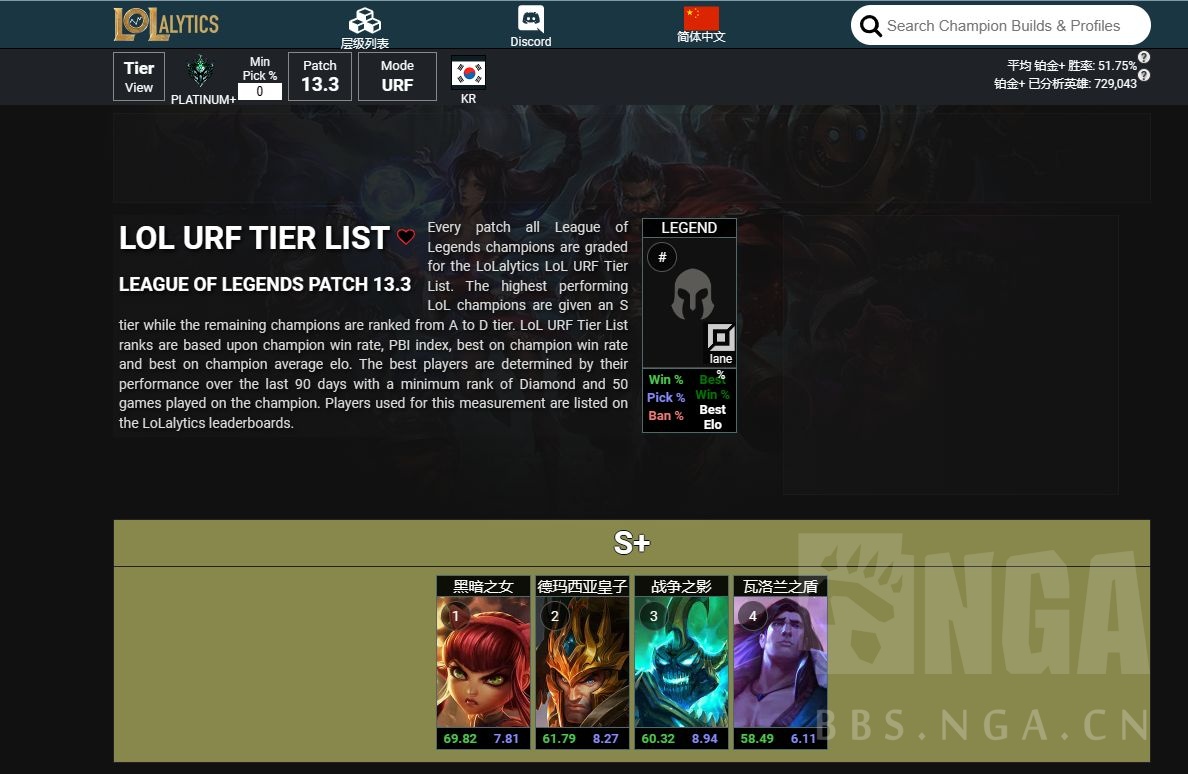This screenshot has width=1188, height=774.
Task: Favorite the tier list with heart icon
Action: point(406,236)
